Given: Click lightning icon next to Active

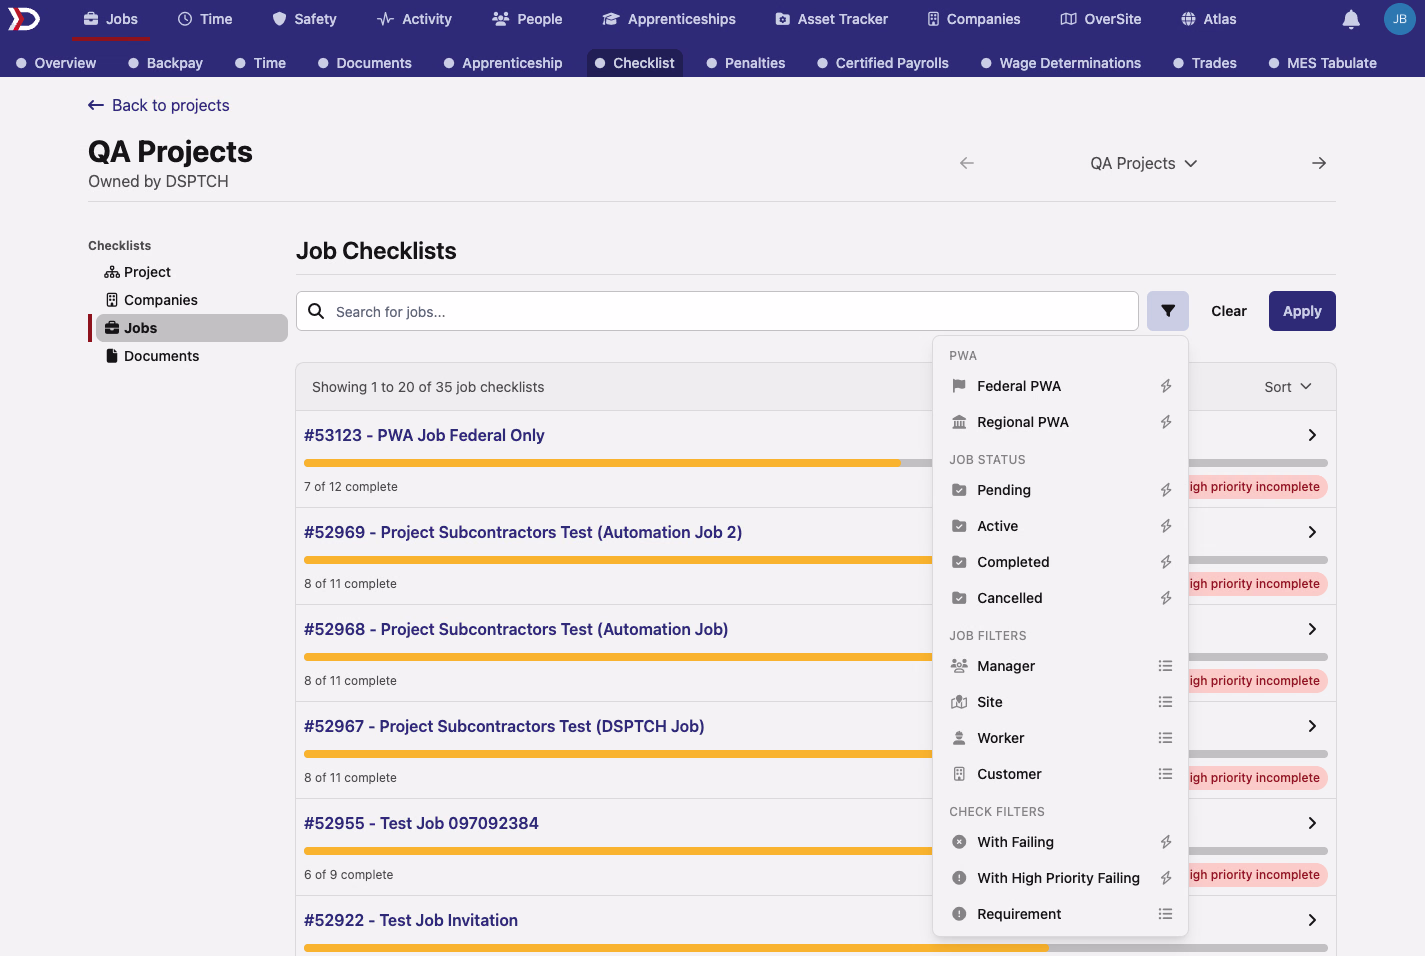Looking at the screenshot, I should [1165, 526].
